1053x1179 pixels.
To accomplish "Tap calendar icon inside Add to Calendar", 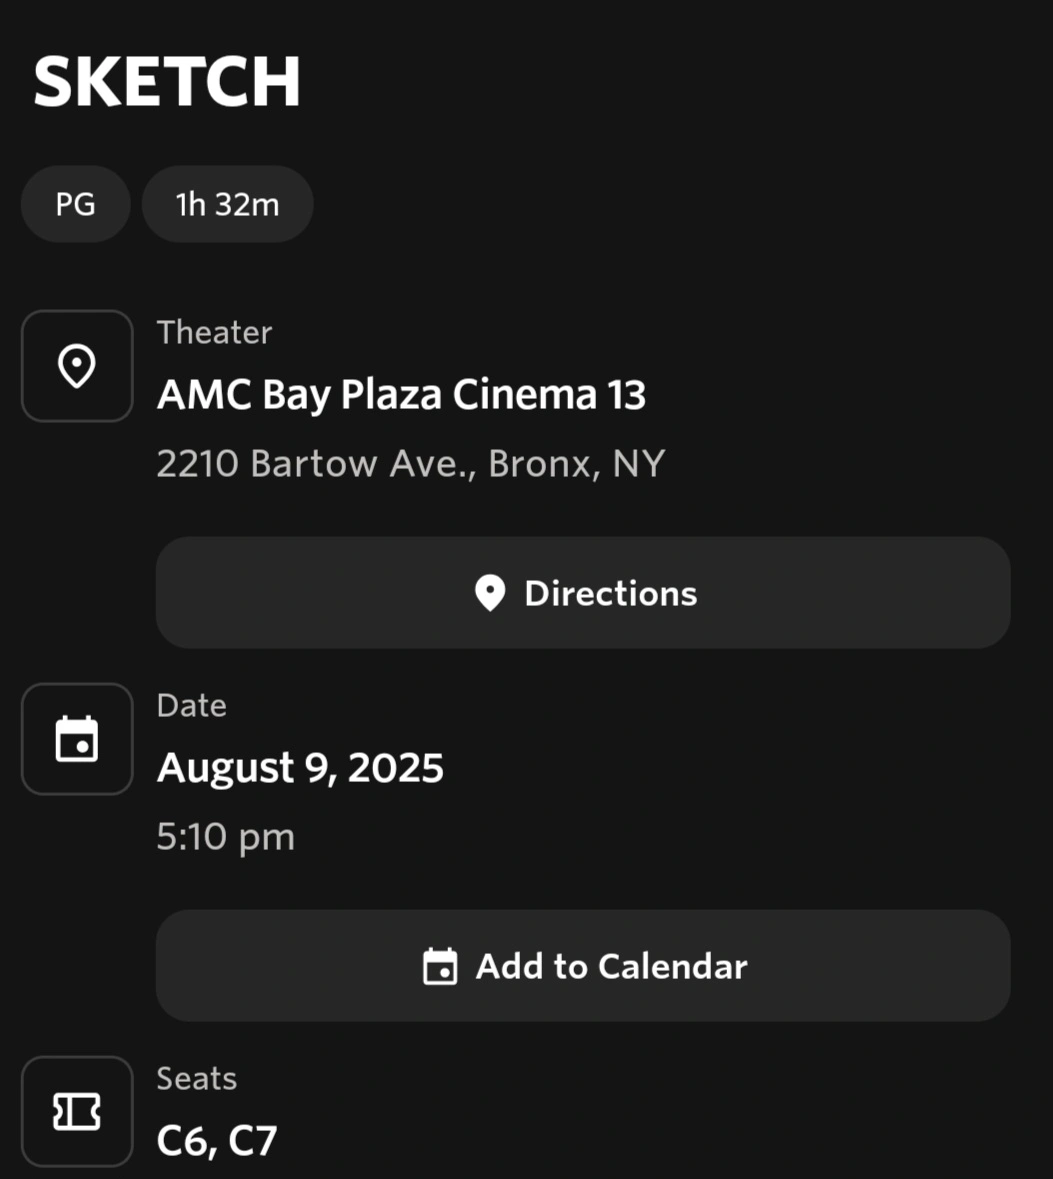I will [x=440, y=966].
